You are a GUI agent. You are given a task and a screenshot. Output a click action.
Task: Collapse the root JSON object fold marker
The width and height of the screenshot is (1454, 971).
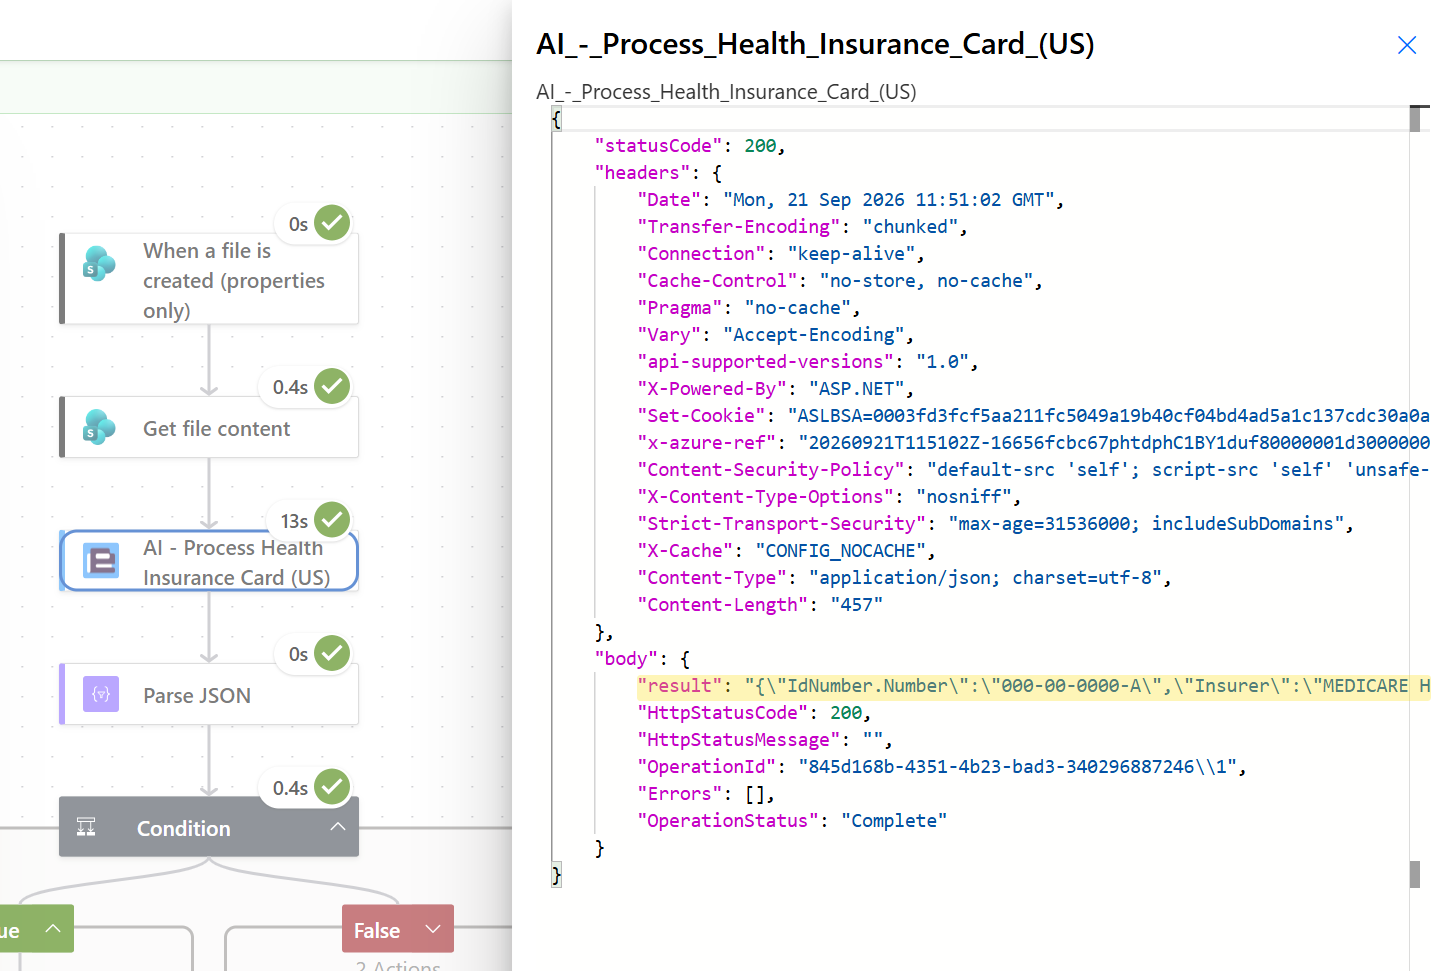pos(556,119)
